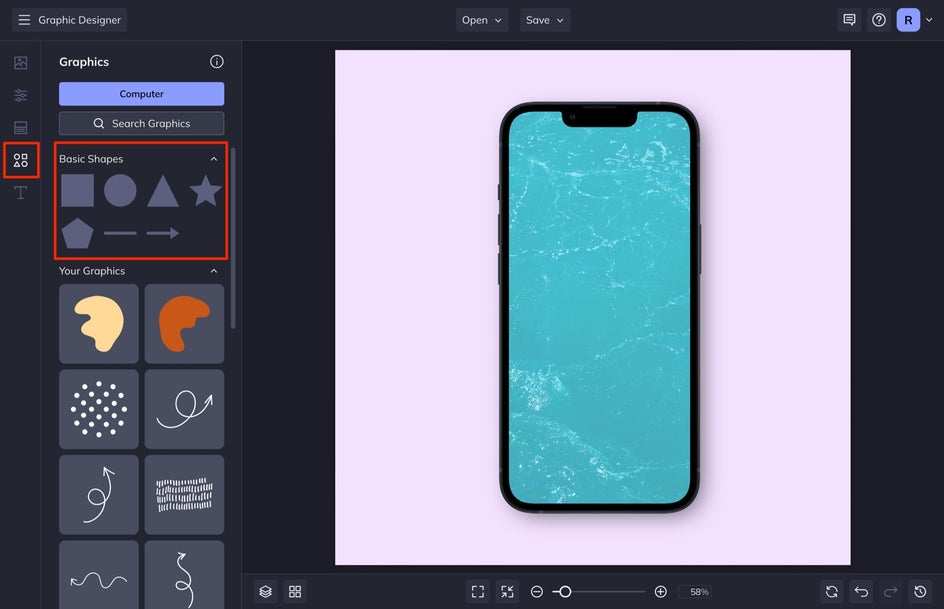Image resolution: width=944 pixels, height=609 pixels.
Task: Open the Image Manager sidebar icon
Action: tap(20, 63)
